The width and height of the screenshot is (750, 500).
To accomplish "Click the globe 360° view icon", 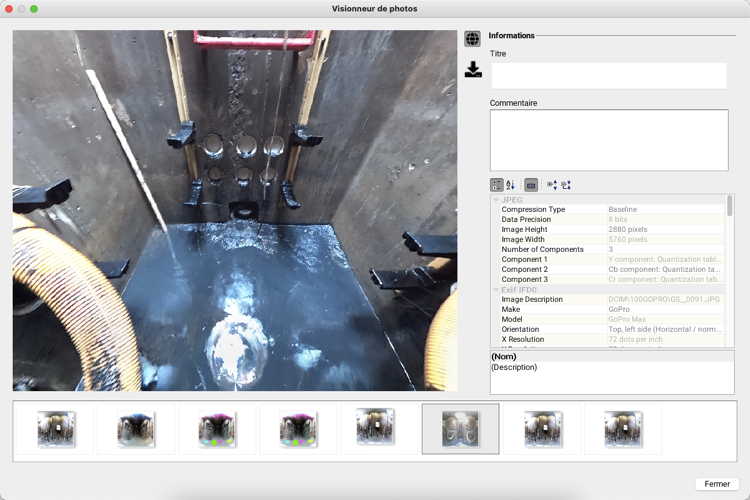I will (x=473, y=39).
